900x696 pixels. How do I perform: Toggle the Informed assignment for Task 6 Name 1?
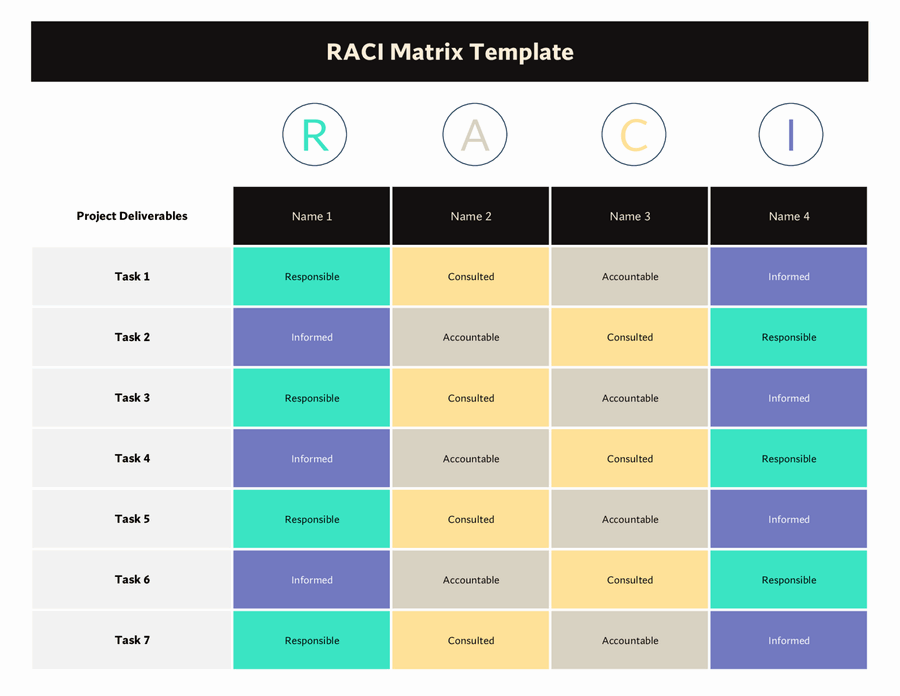point(311,579)
